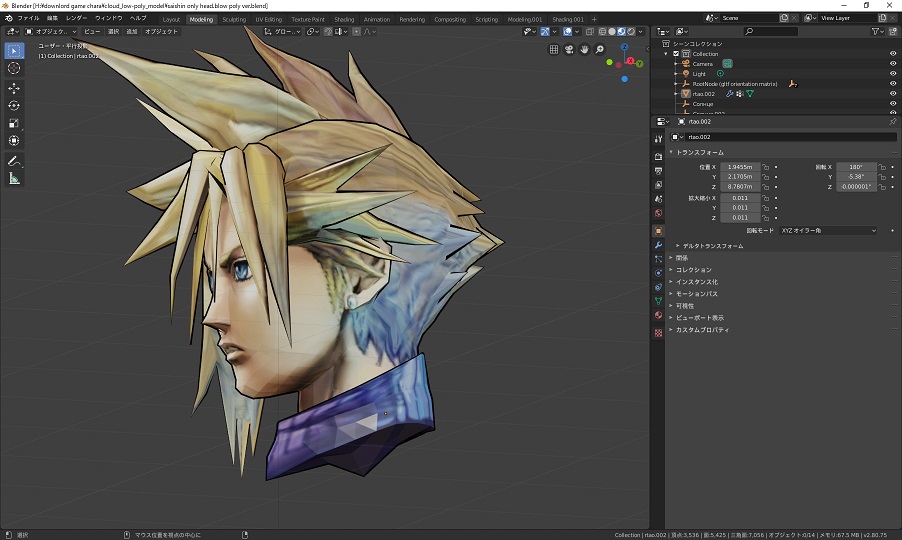The height and width of the screenshot is (540, 902).
Task: Click the Z axis on navigation gizmo
Action: (x=624, y=47)
